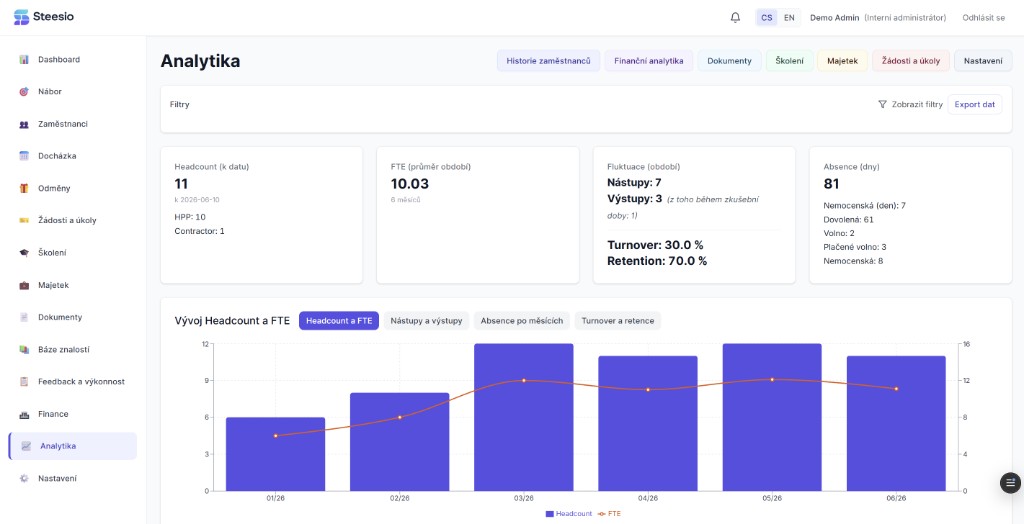This screenshot has width=1024, height=524.
Task: Log out via Odhlásit se
Action: coord(984,18)
